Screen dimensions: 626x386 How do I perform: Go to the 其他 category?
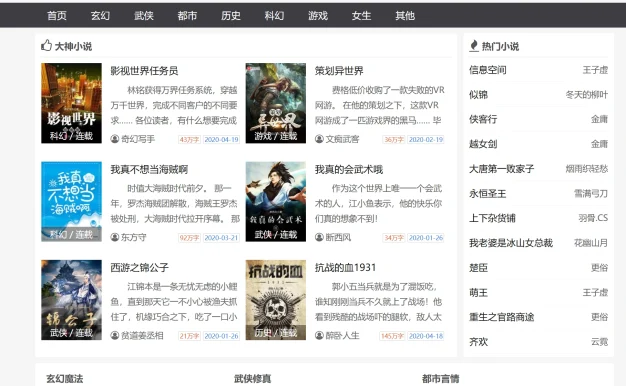[405, 16]
